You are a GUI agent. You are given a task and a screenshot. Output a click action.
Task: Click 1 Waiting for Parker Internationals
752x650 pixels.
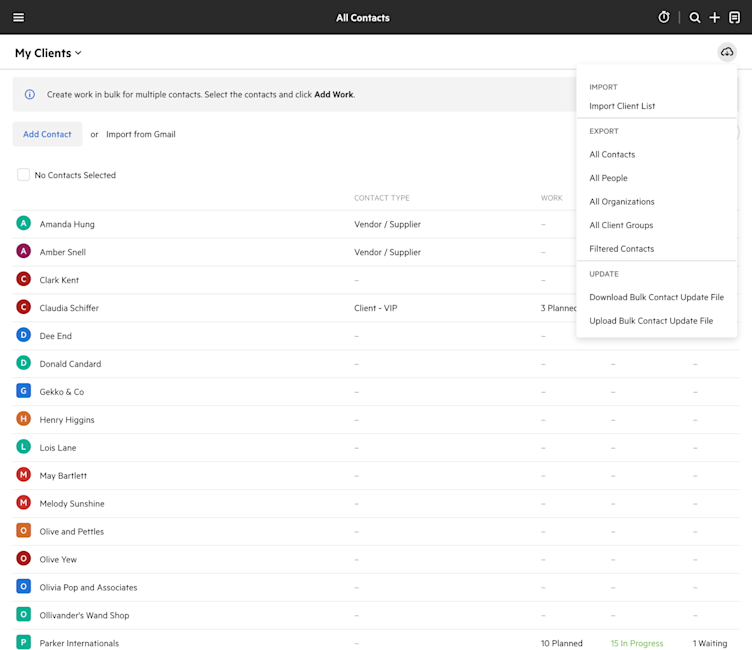tap(710, 643)
